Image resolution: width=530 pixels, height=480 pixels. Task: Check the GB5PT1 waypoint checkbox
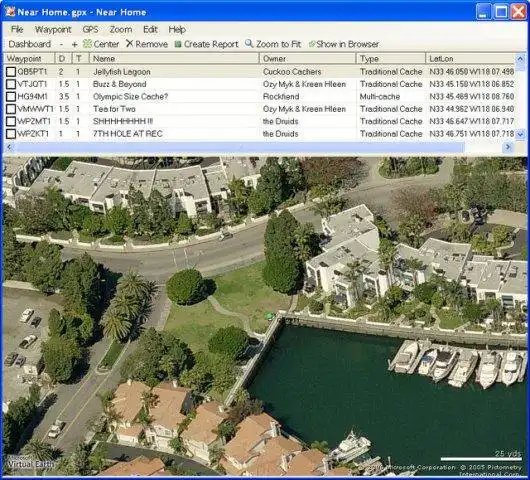click(11, 72)
